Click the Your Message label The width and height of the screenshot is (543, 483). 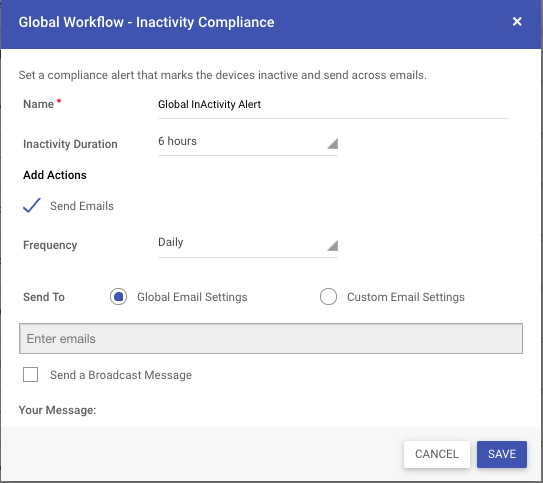coord(57,410)
